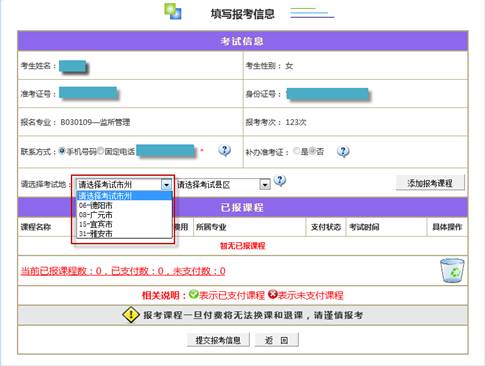This screenshot has width=485, height=366.
Task: Choose 是 for 补办准考证
Action: (x=296, y=151)
